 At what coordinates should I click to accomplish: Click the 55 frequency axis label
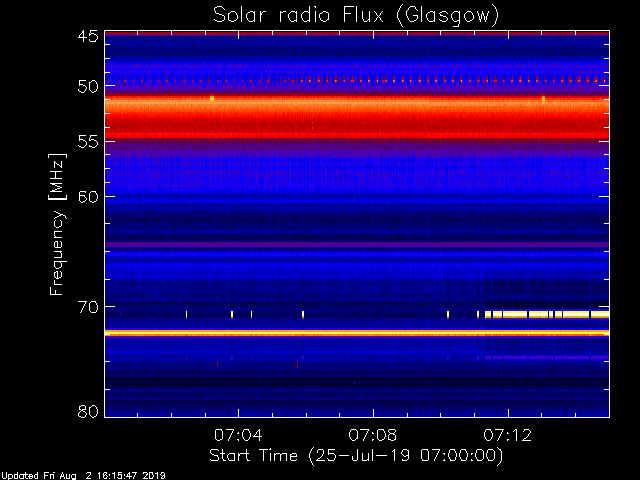click(88, 142)
